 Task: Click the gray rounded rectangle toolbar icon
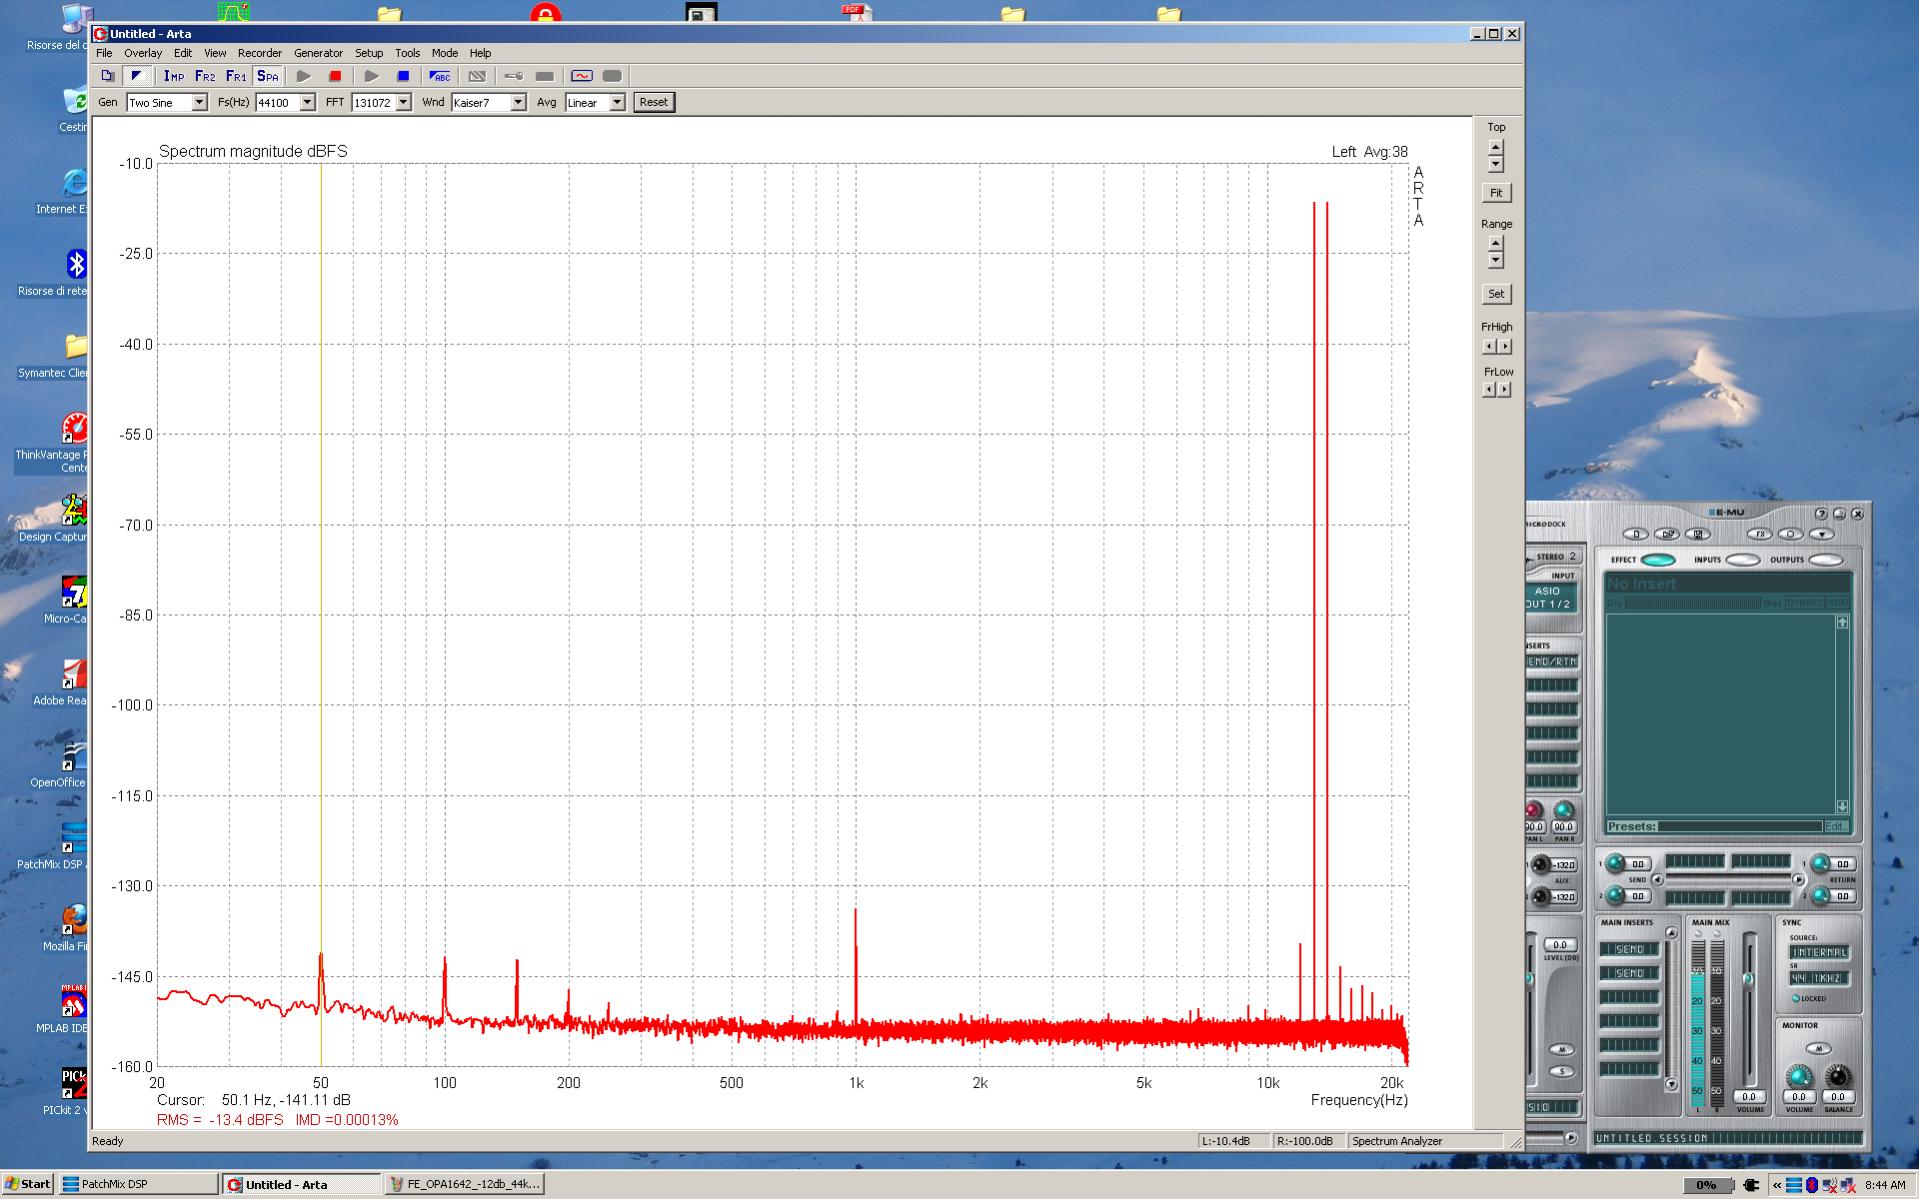(613, 76)
